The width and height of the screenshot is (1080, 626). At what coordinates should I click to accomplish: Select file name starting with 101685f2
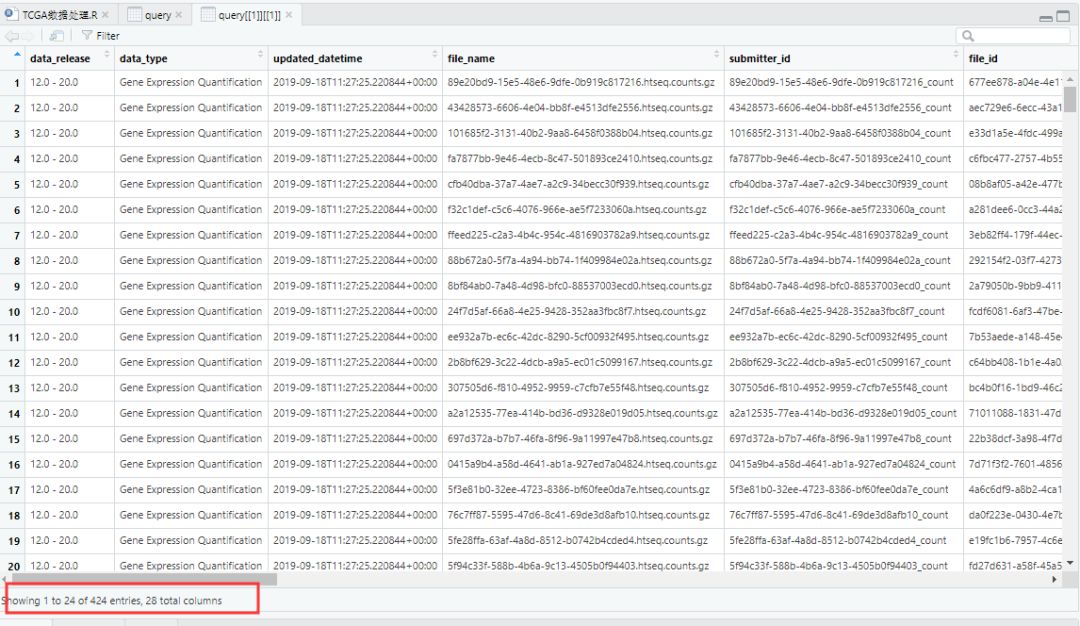click(x=580, y=133)
